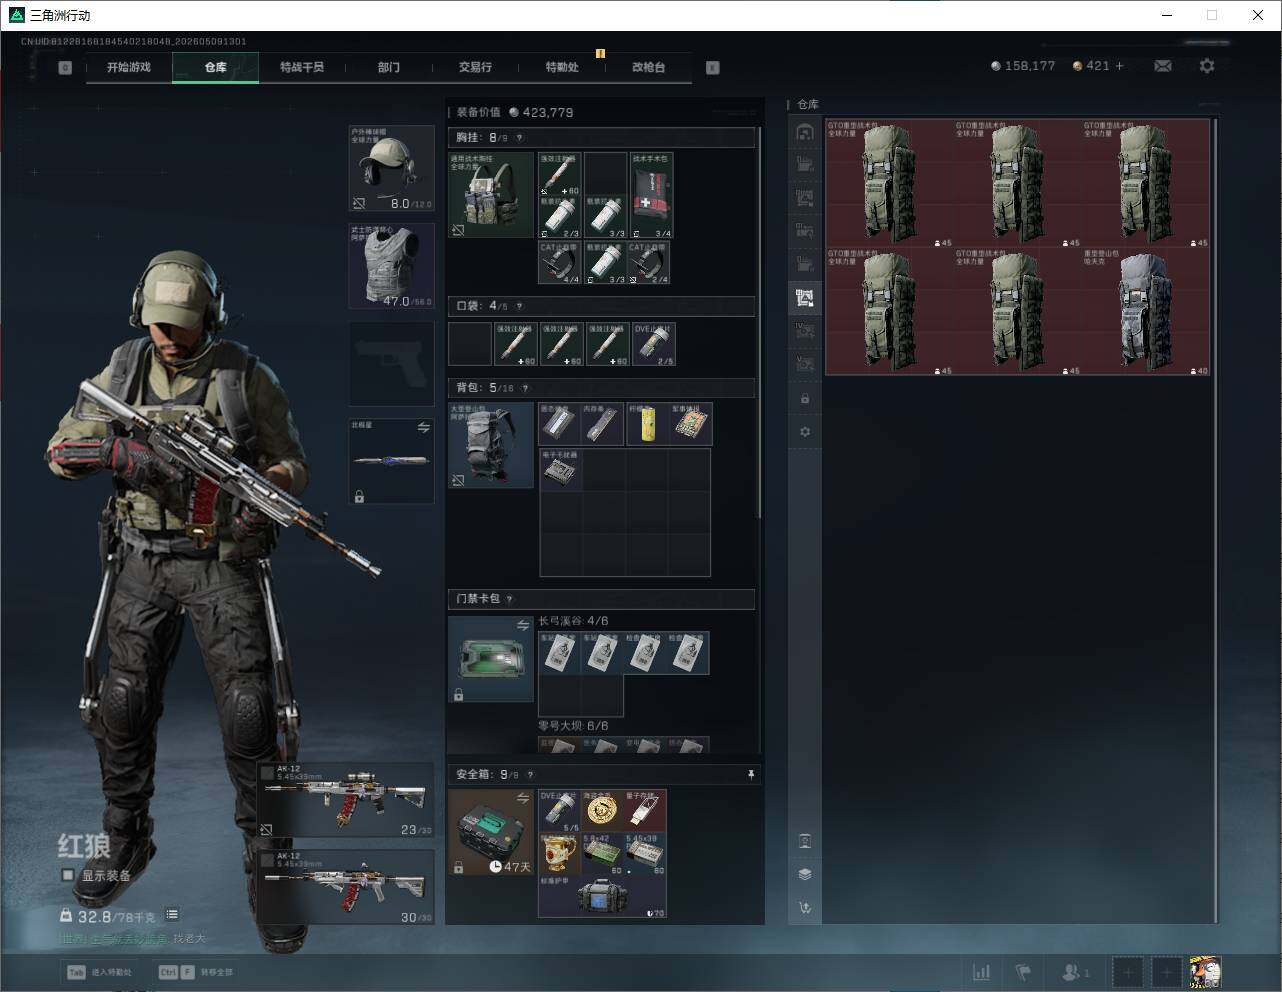Select the stash home icon atop warehouse sidebar
The height and width of the screenshot is (992, 1282).
[x=805, y=133]
